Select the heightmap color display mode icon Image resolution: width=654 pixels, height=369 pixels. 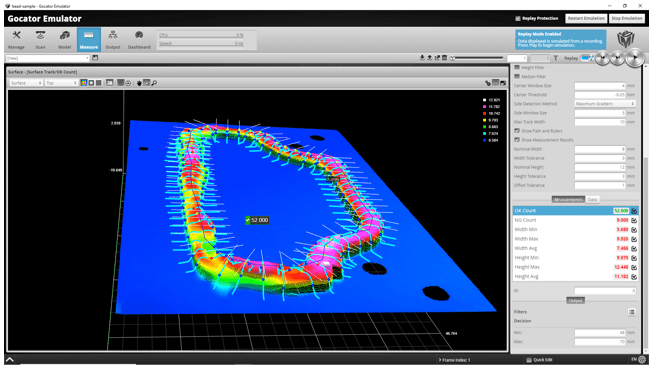pyautogui.click(x=84, y=83)
